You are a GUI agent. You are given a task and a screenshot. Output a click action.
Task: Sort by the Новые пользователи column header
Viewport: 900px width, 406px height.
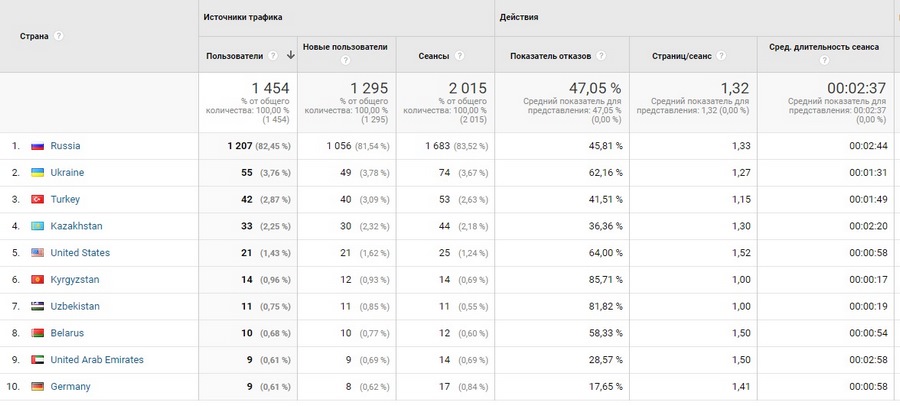[345, 47]
